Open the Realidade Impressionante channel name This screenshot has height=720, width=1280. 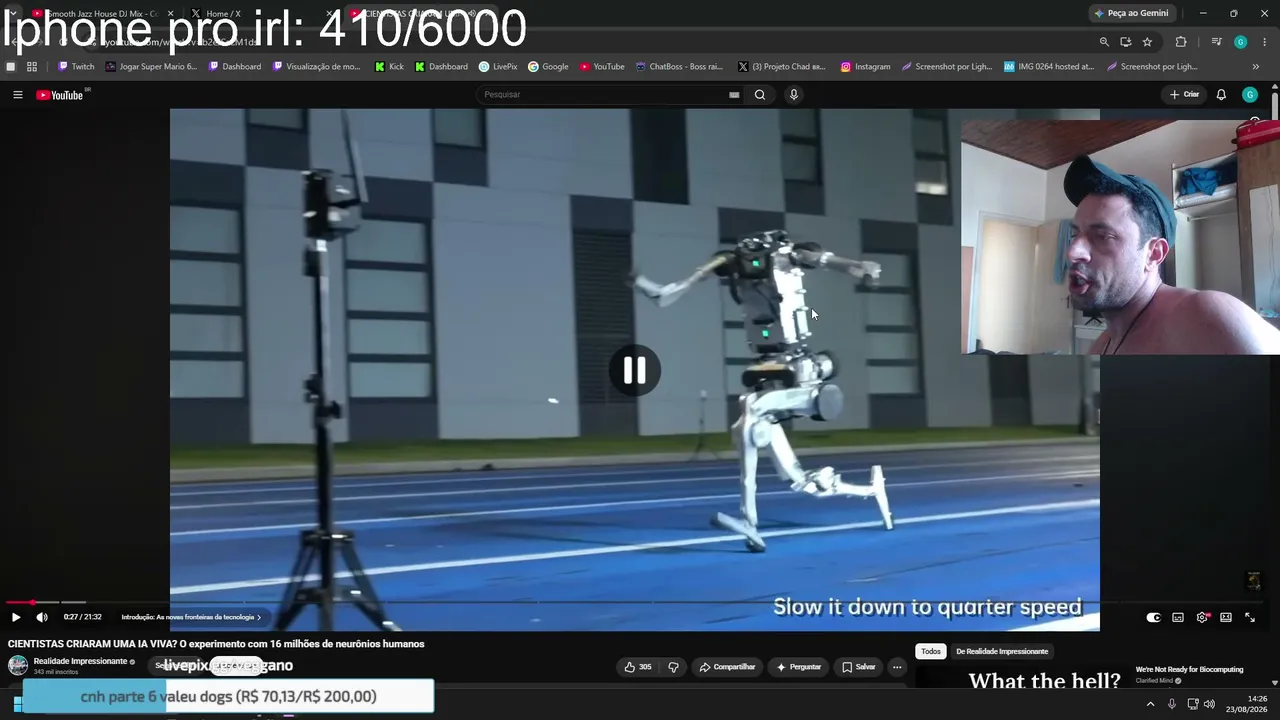click(80, 661)
